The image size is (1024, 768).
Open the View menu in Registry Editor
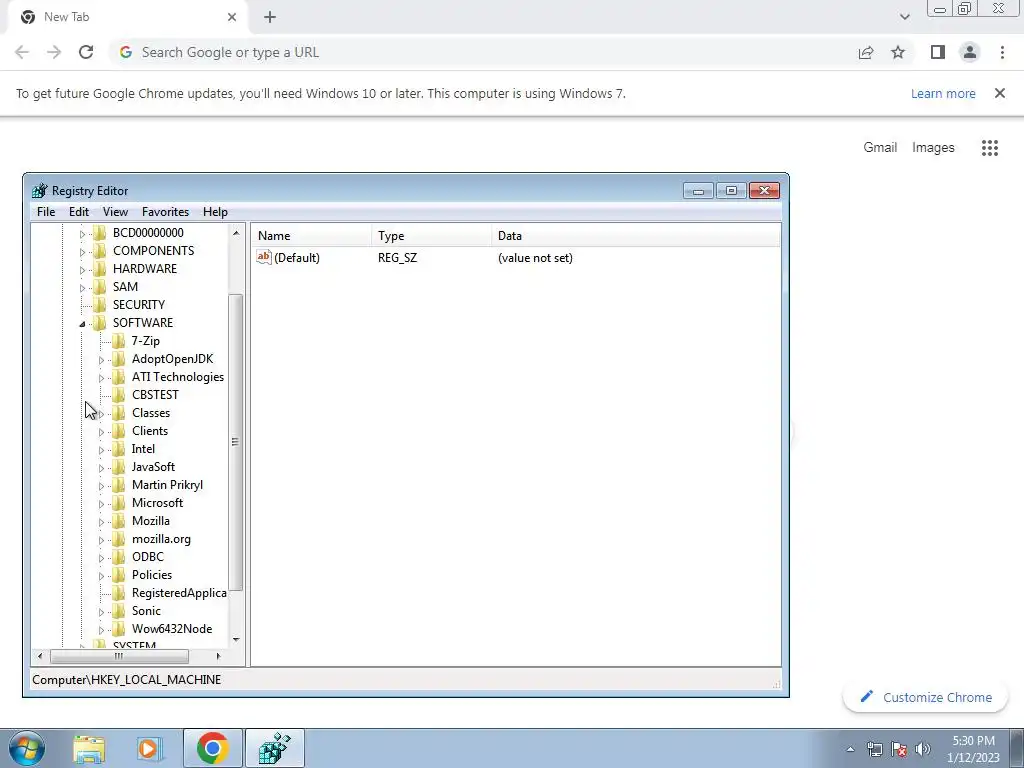point(115,212)
